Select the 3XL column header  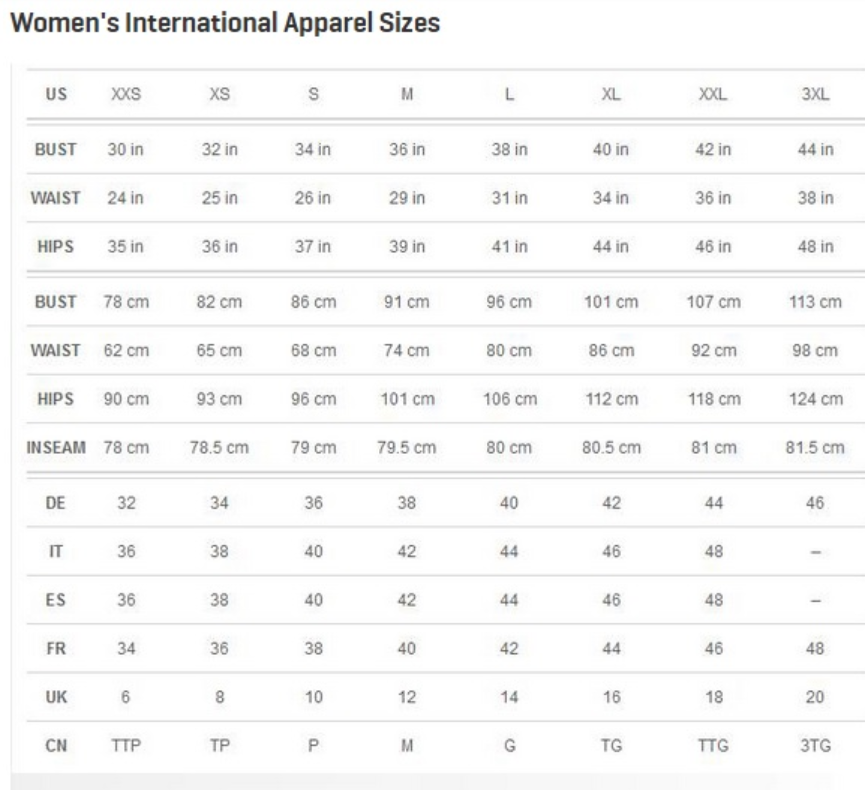click(x=815, y=95)
